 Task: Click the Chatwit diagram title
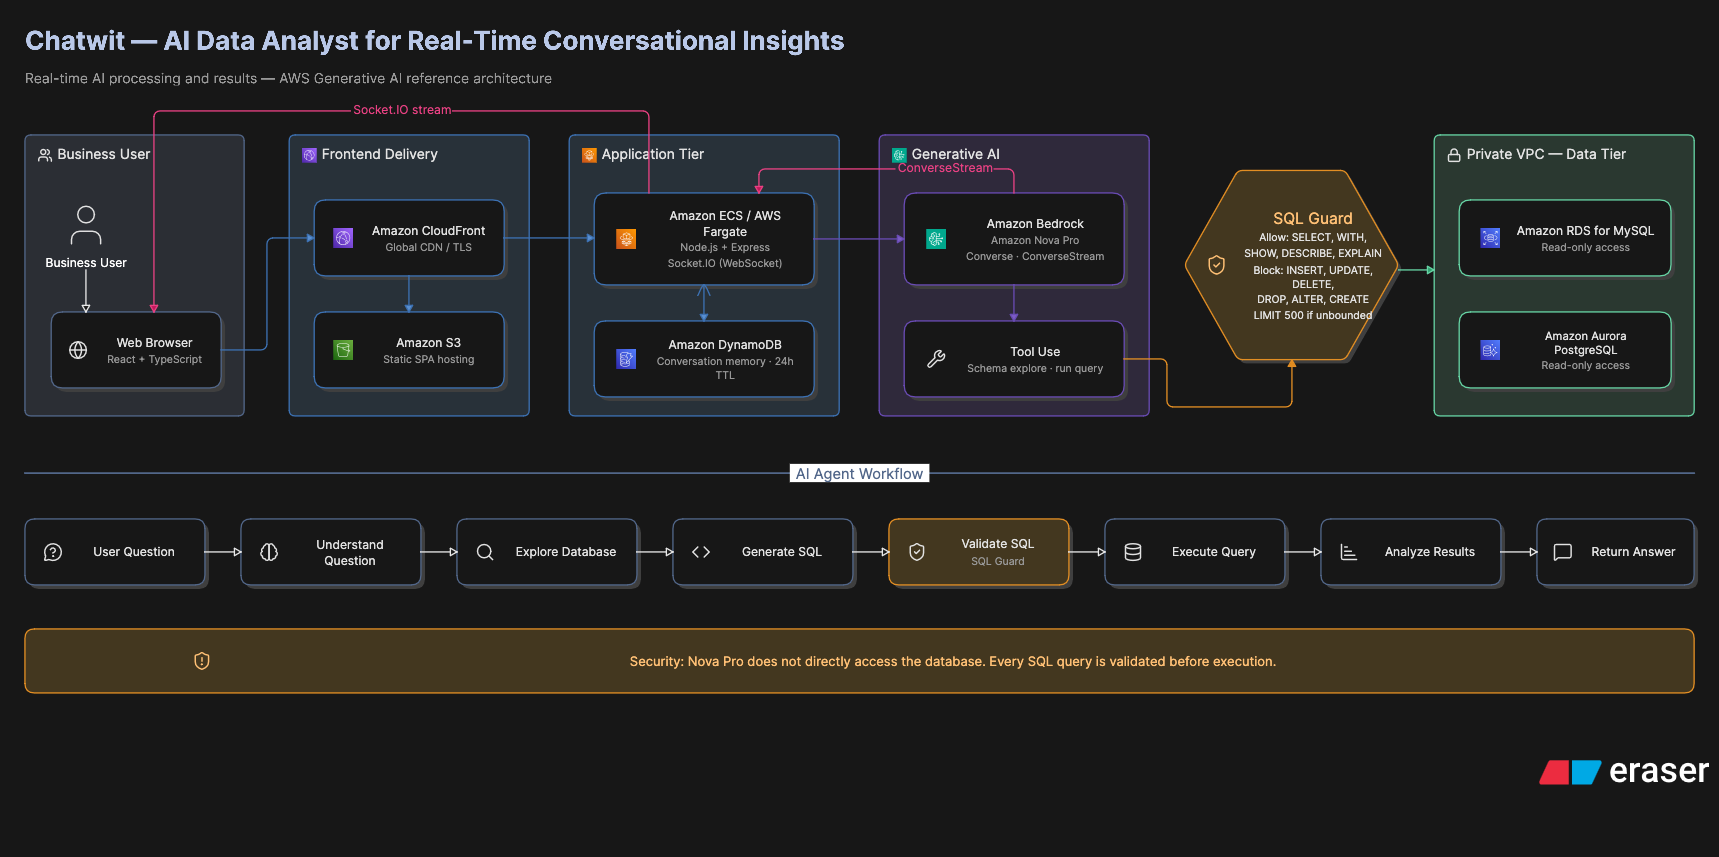click(434, 41)
